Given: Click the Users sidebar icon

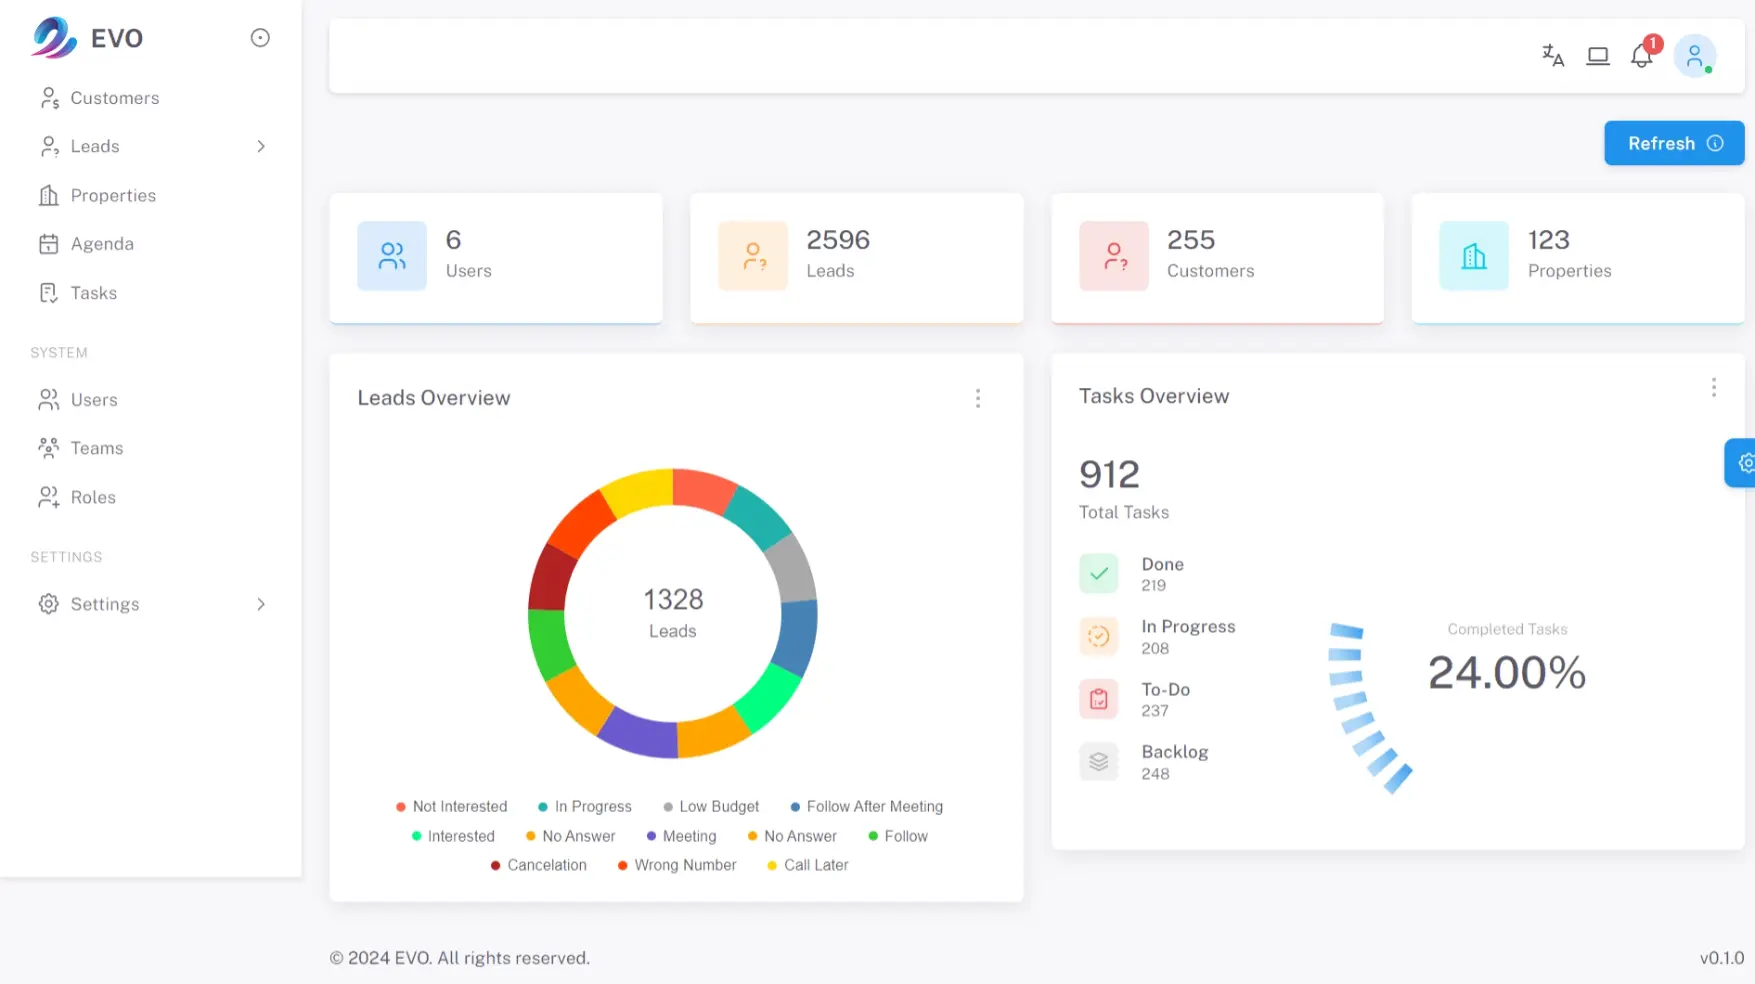Looking at the screenshot, I should tap(49, 400).
